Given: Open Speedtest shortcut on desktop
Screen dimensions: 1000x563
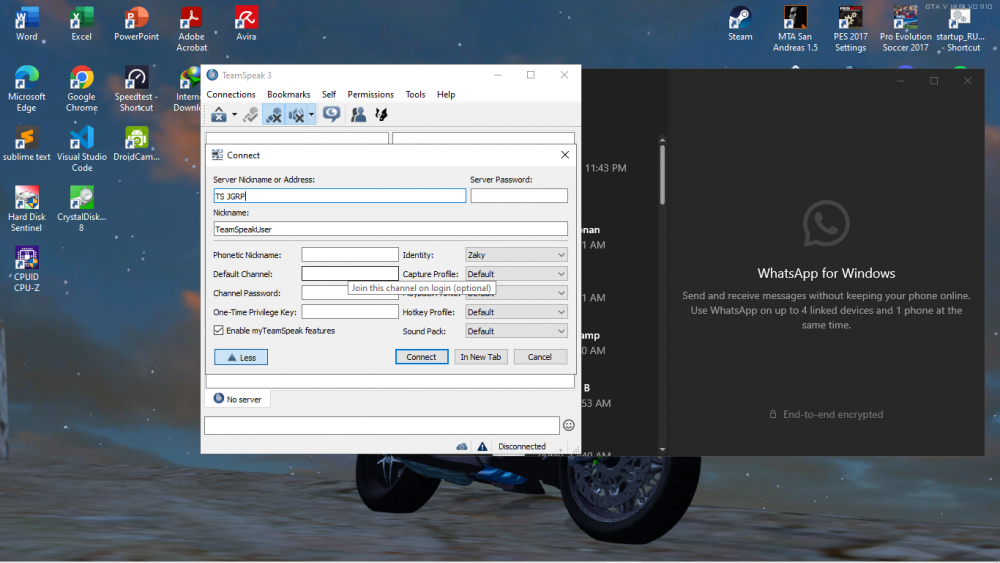Looking at the screenshot, I should point(136,89).
